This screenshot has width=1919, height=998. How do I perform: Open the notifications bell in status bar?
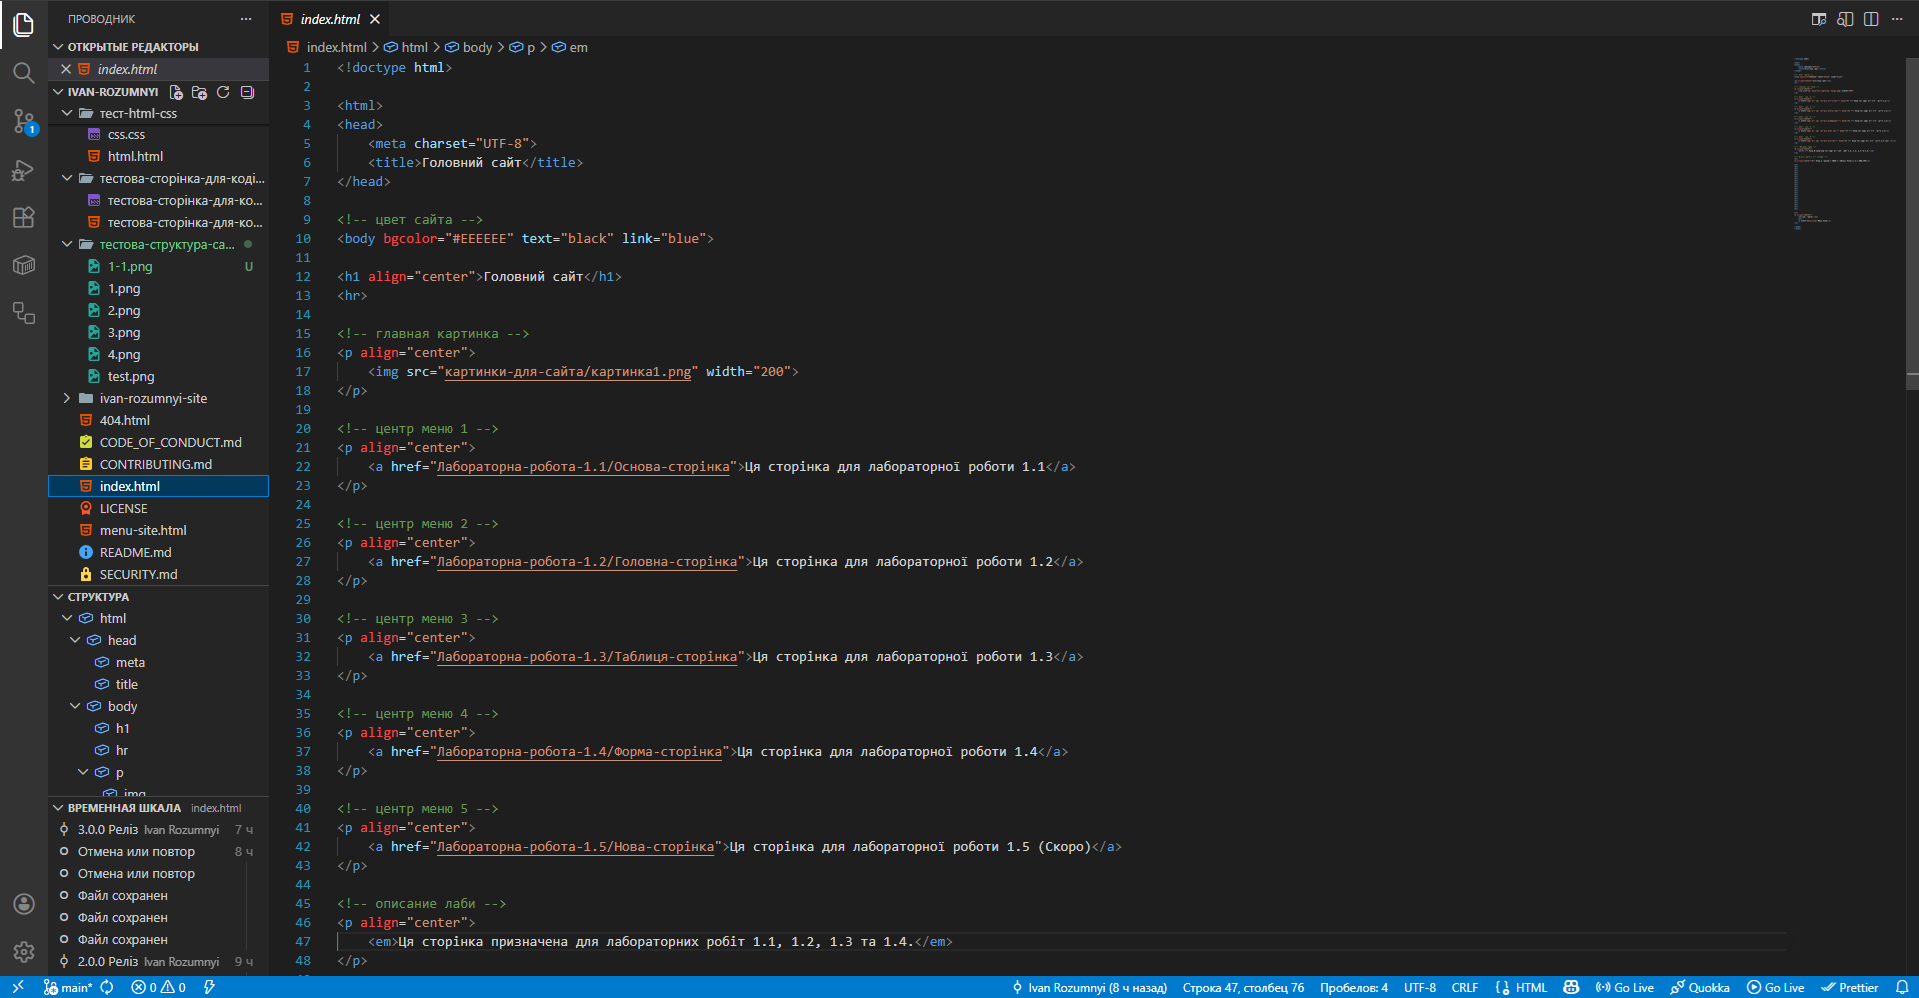[x=1901, y=987]
